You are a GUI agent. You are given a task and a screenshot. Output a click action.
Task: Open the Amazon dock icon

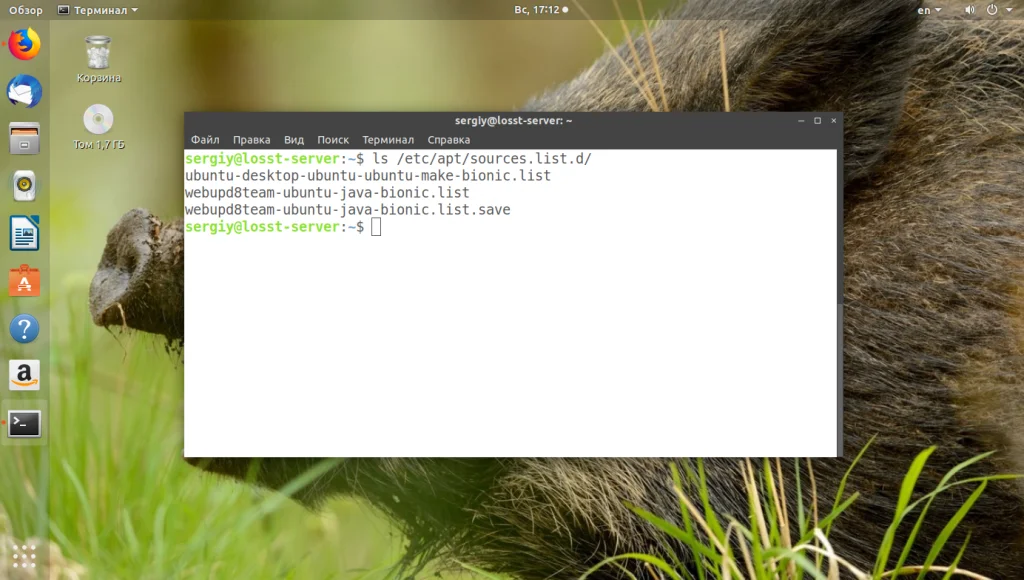pos(24,376)
